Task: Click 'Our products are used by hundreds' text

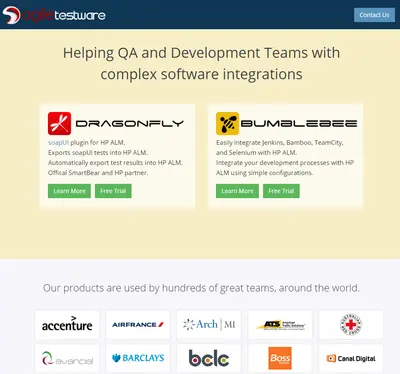Action: [x=201, y=288]
